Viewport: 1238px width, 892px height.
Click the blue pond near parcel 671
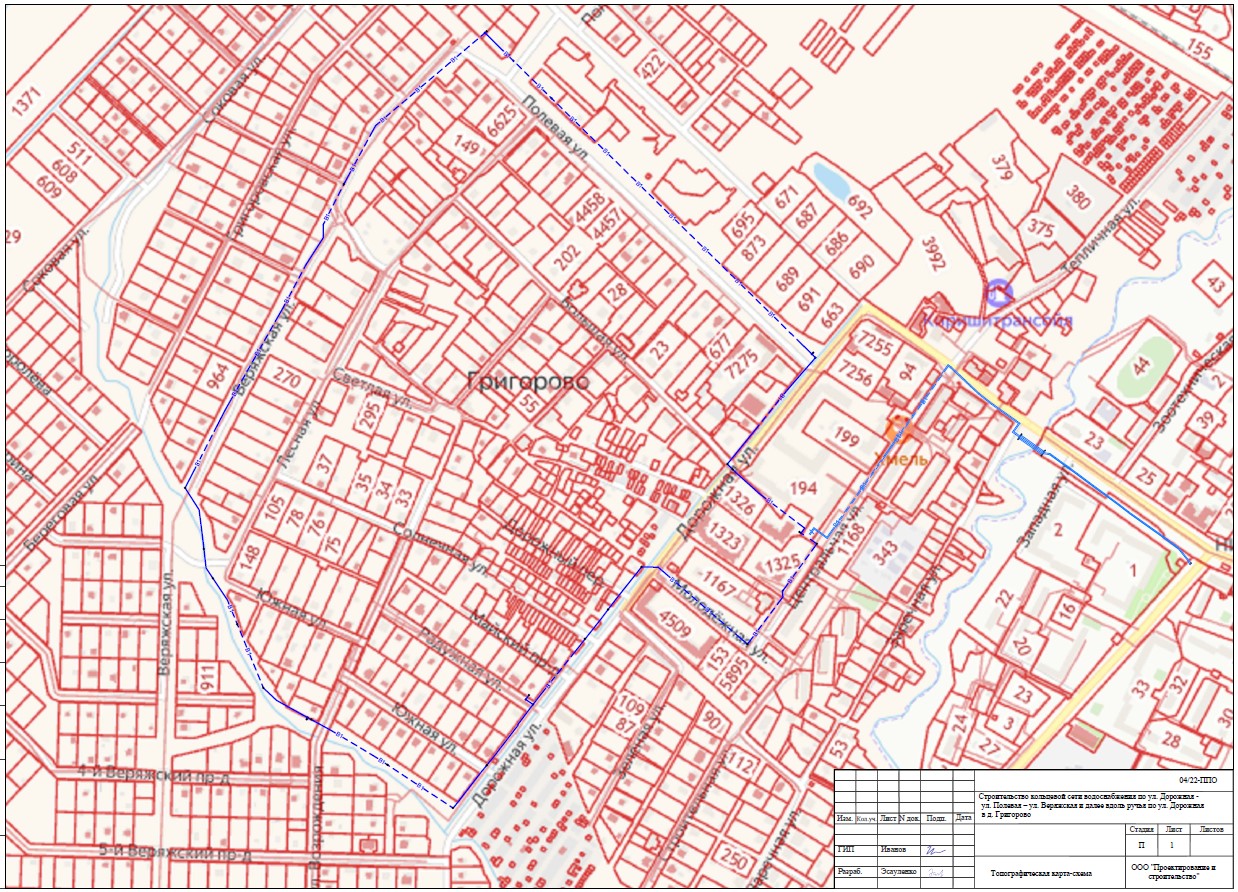[x=829, y=181]
